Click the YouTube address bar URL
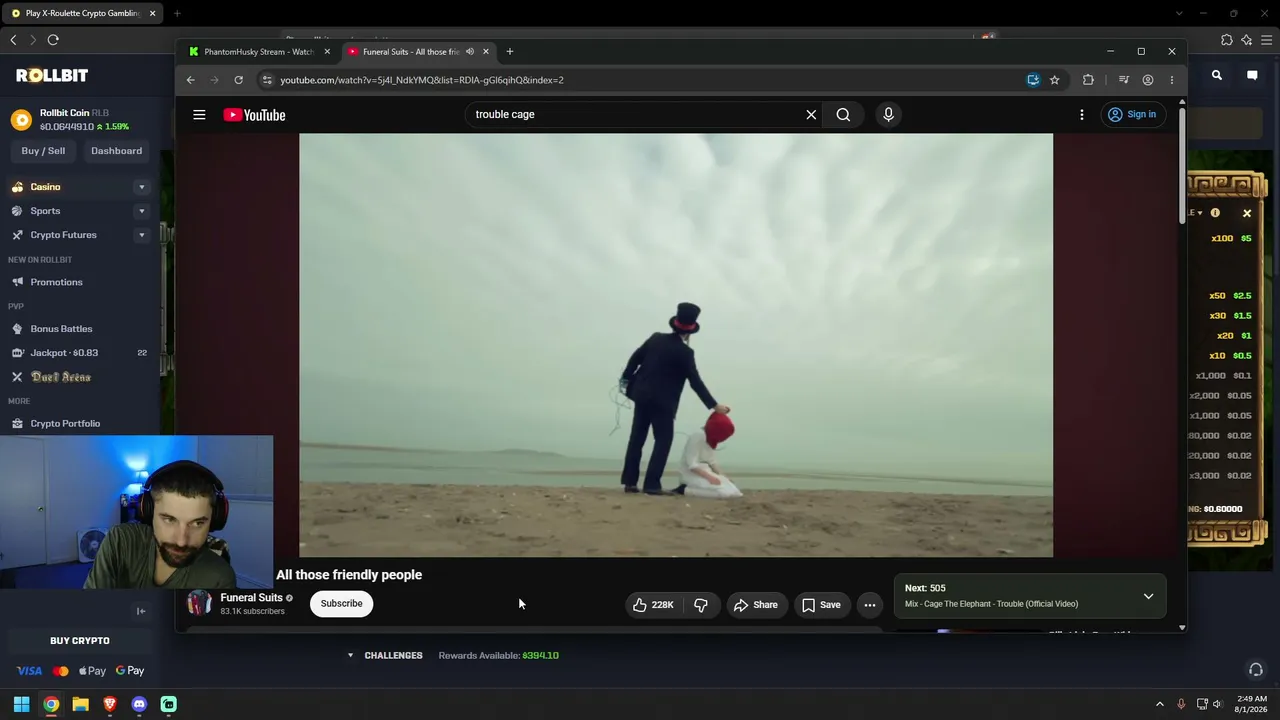 coord(422,80)
